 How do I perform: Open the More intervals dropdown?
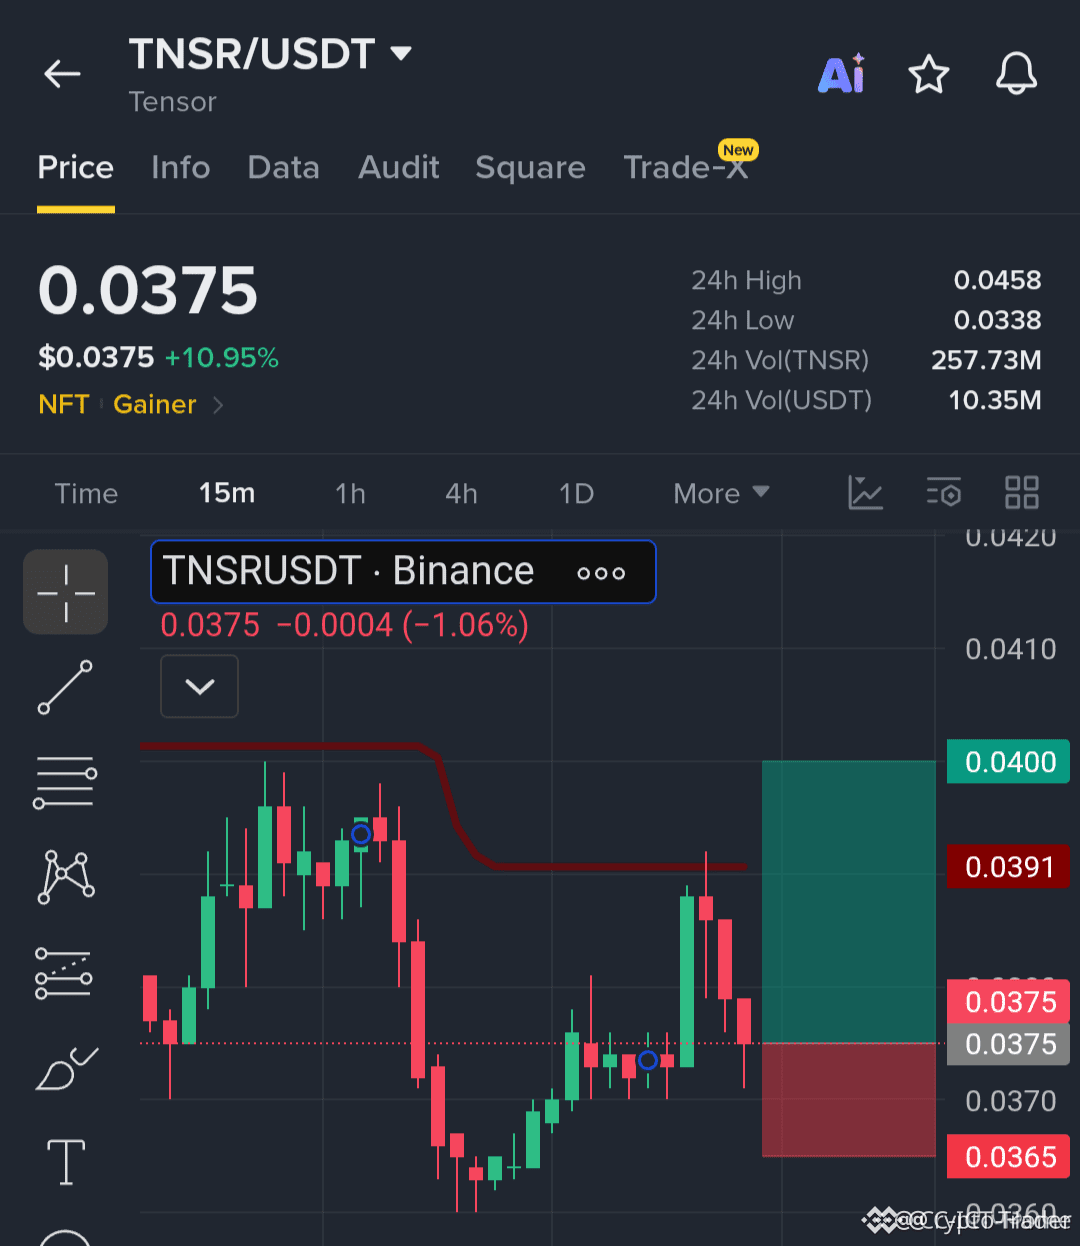click(x=721, y=493)
